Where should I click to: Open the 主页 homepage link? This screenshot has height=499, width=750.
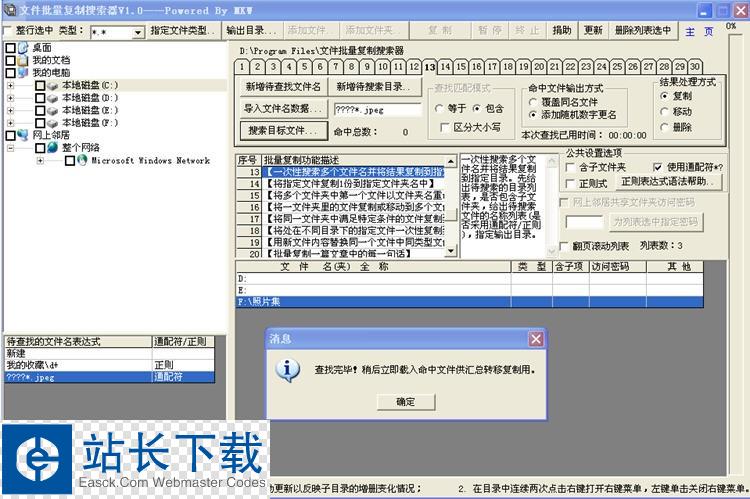[x=699, y=32]
